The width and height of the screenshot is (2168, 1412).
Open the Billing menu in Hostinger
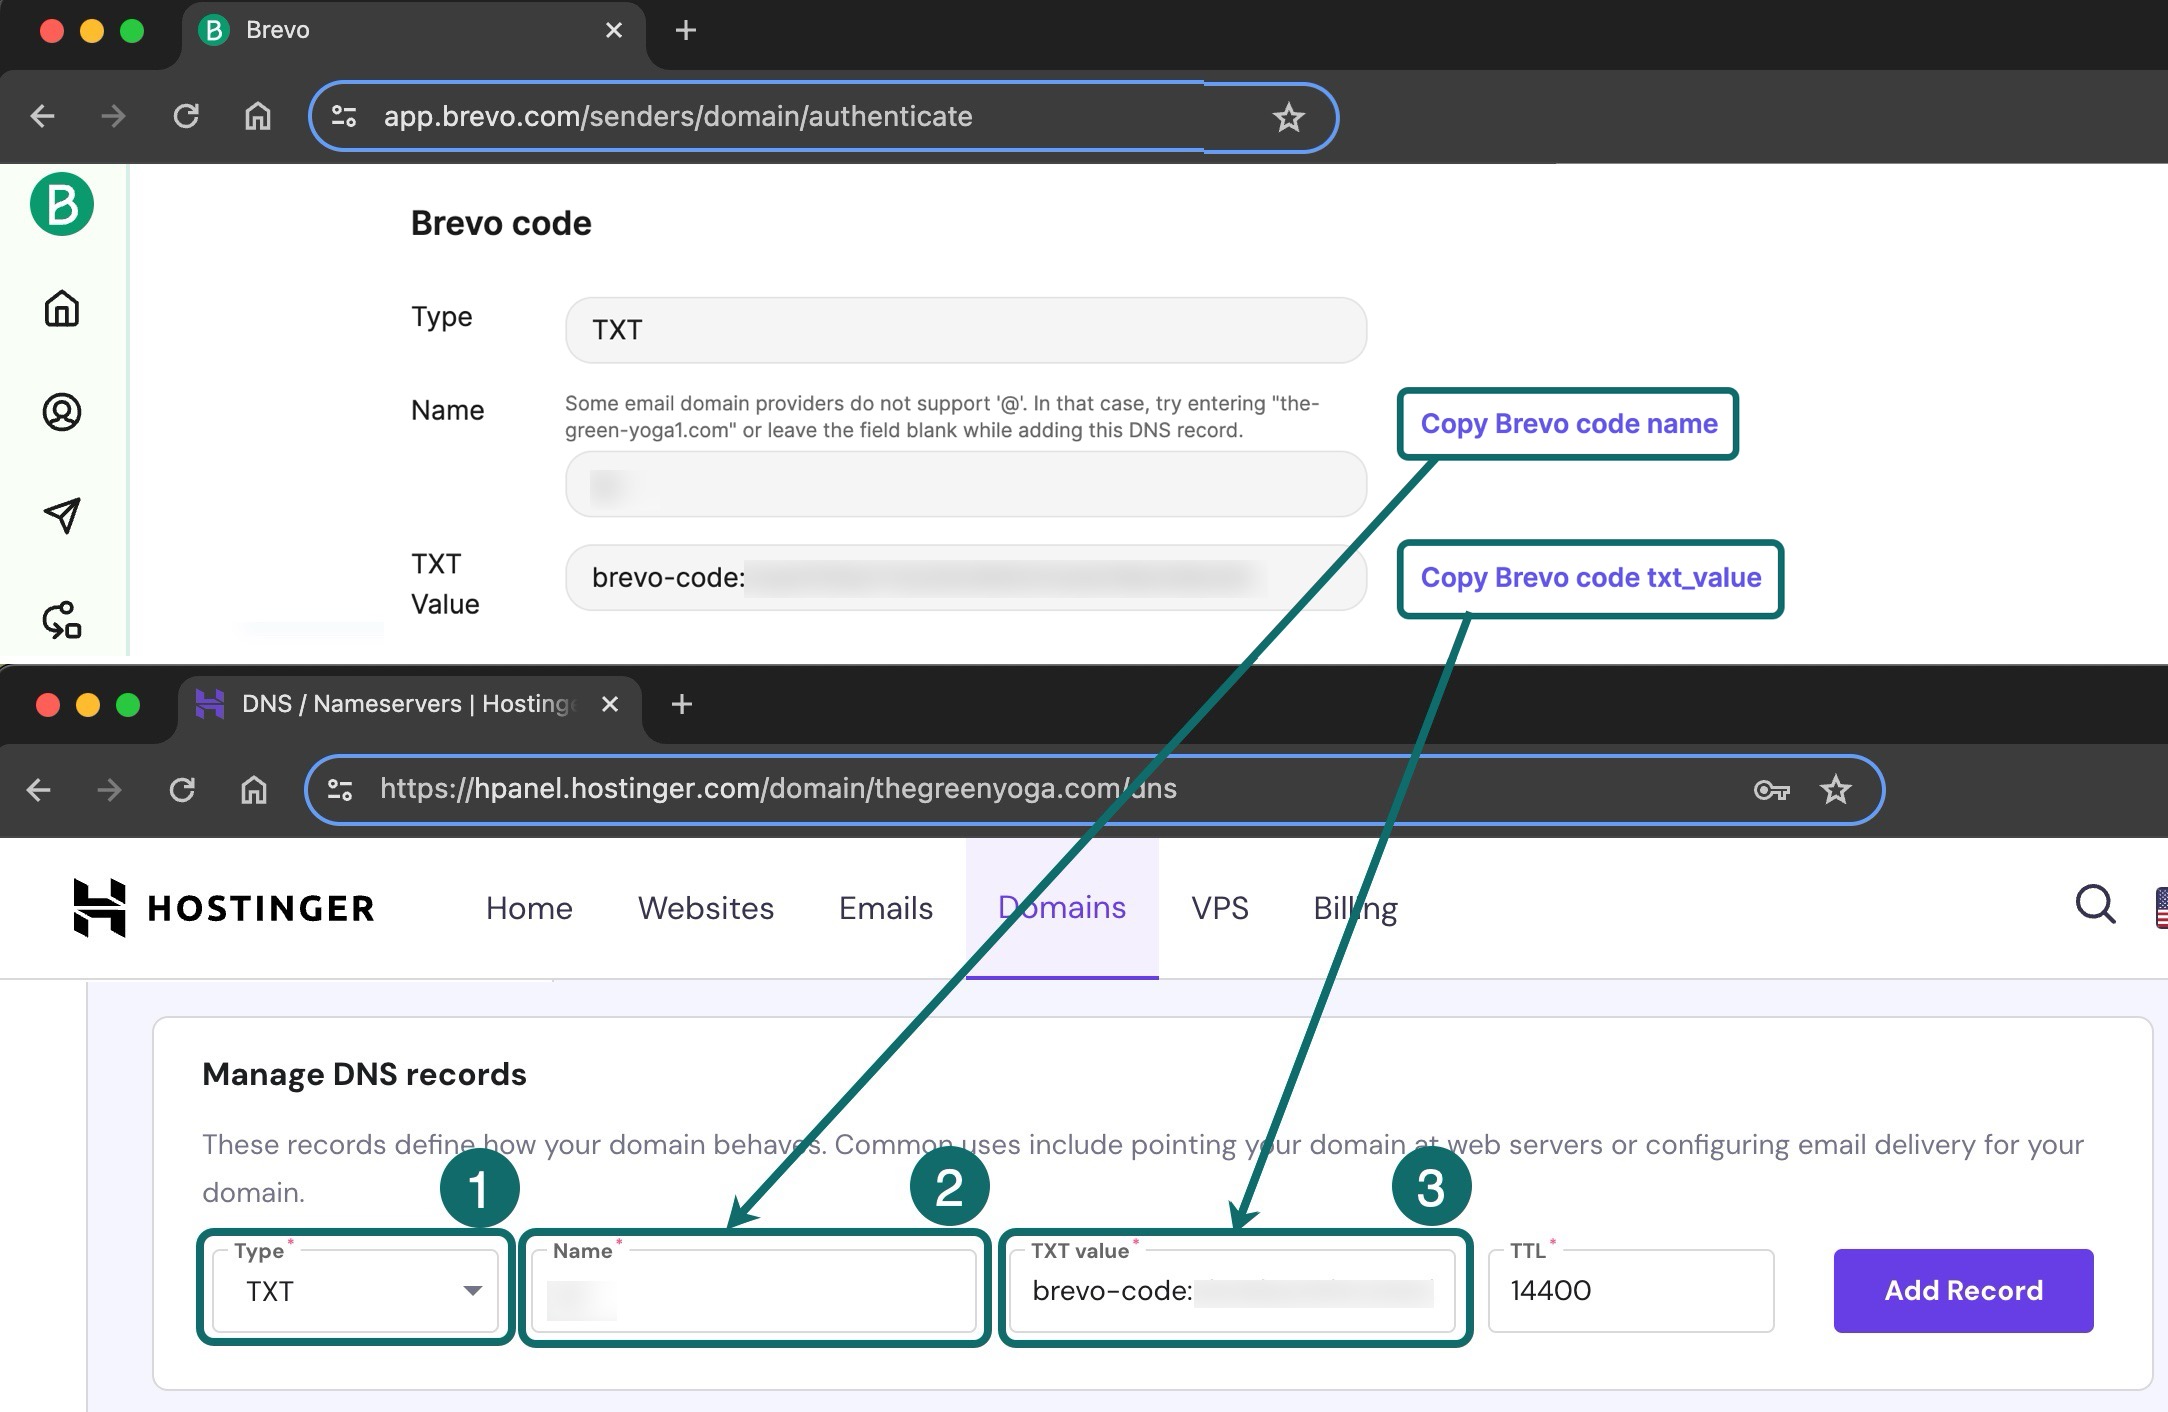point(1355,908)
